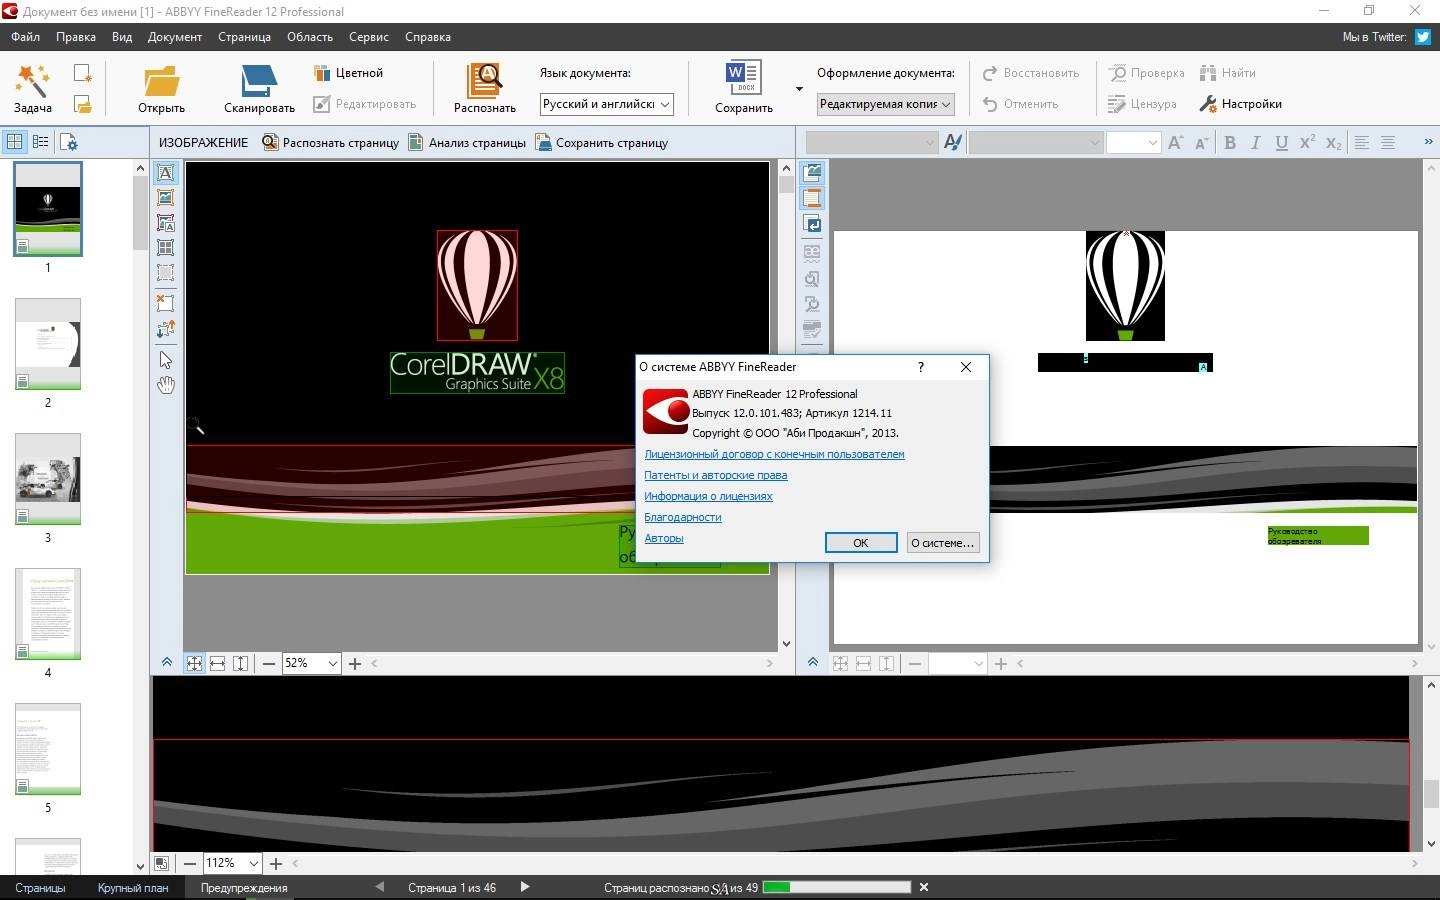Open the Правка menu
Screen dimensions: 1440x900
pos(76,37)
